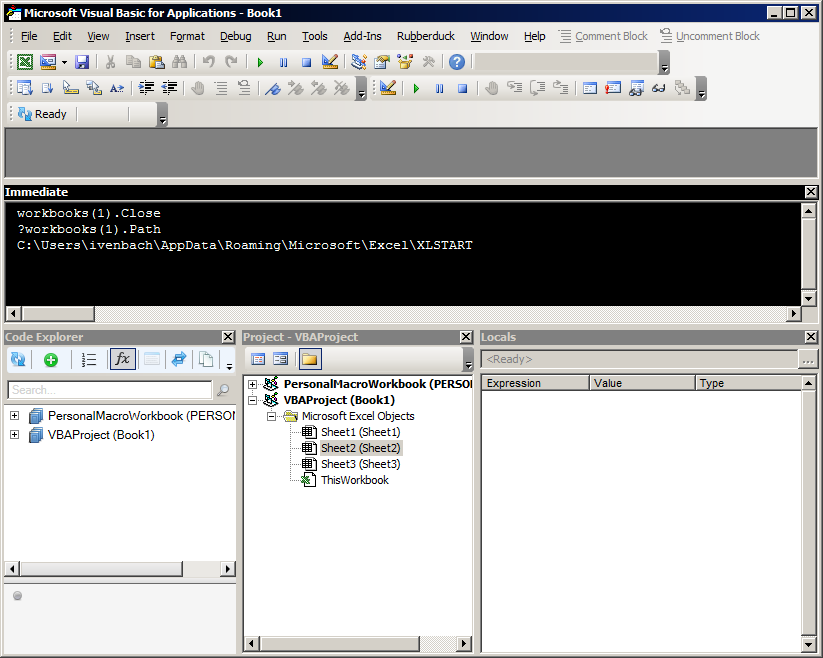Open the Debug menu
Image resolution: width=823 pixels, height=658 pixels.
[x=235, y=36]
